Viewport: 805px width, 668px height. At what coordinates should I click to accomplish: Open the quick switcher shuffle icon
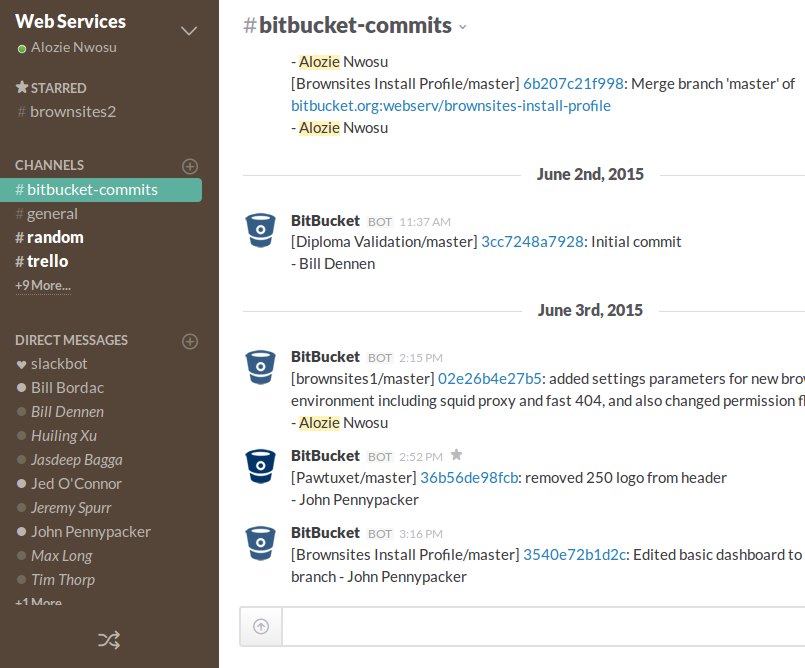(109, 640)
